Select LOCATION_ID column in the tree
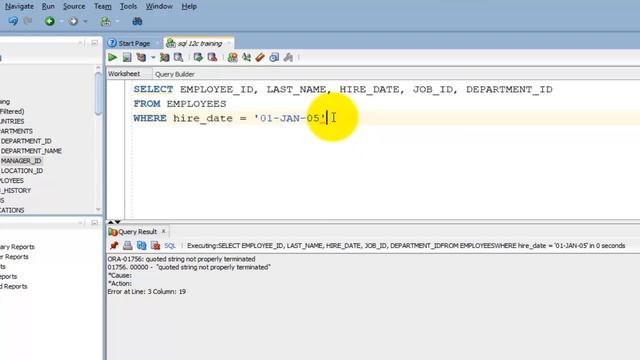This screenshot has width=640, height=360. click(22, 171)
